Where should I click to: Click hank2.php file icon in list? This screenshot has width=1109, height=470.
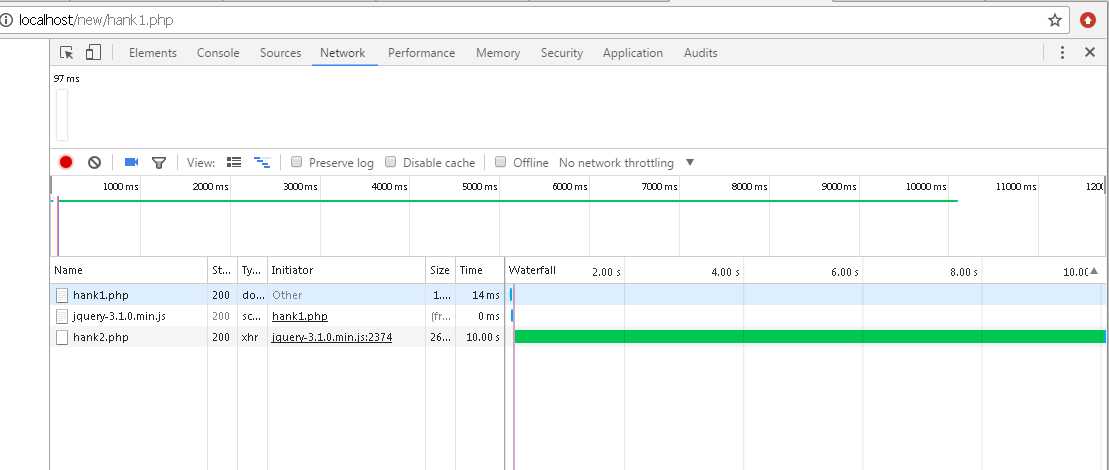tap(62, 337)
